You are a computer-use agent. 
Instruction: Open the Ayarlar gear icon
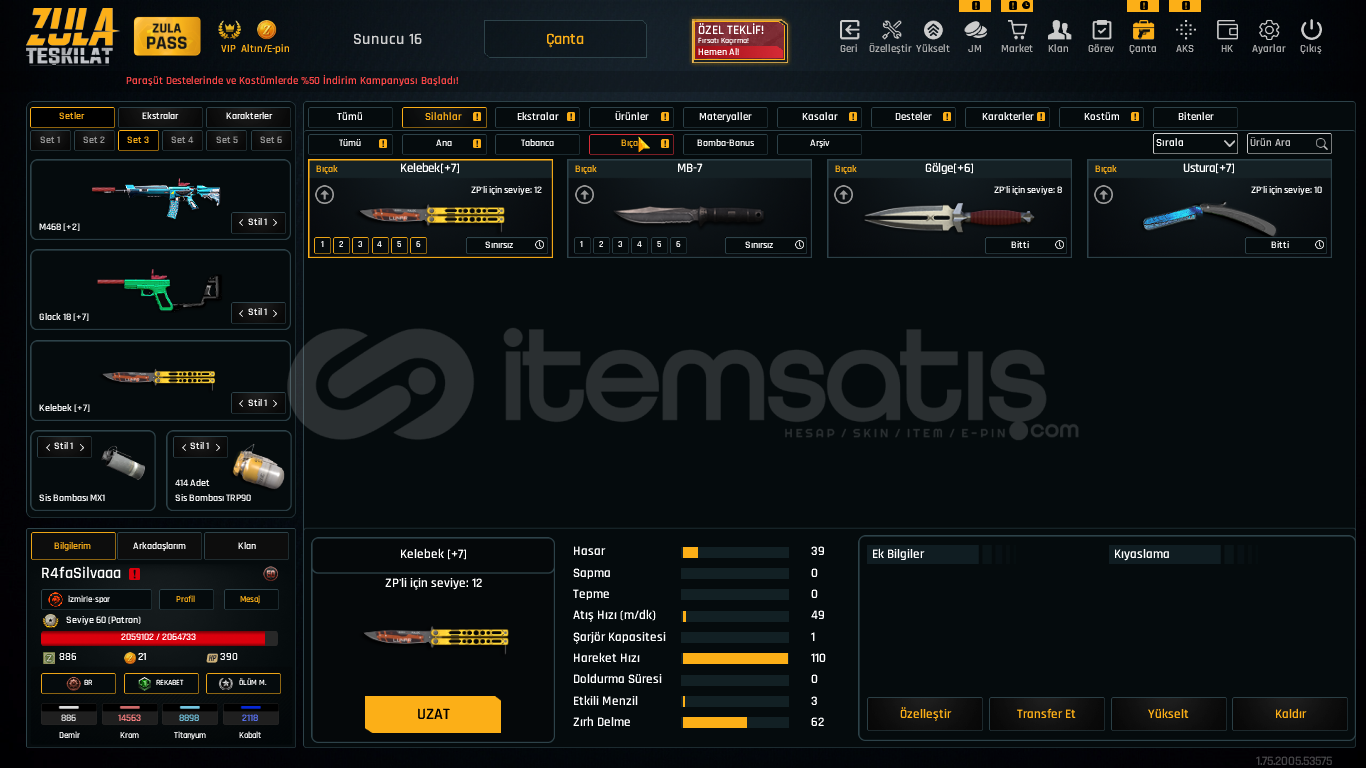tap(1269, 30)
